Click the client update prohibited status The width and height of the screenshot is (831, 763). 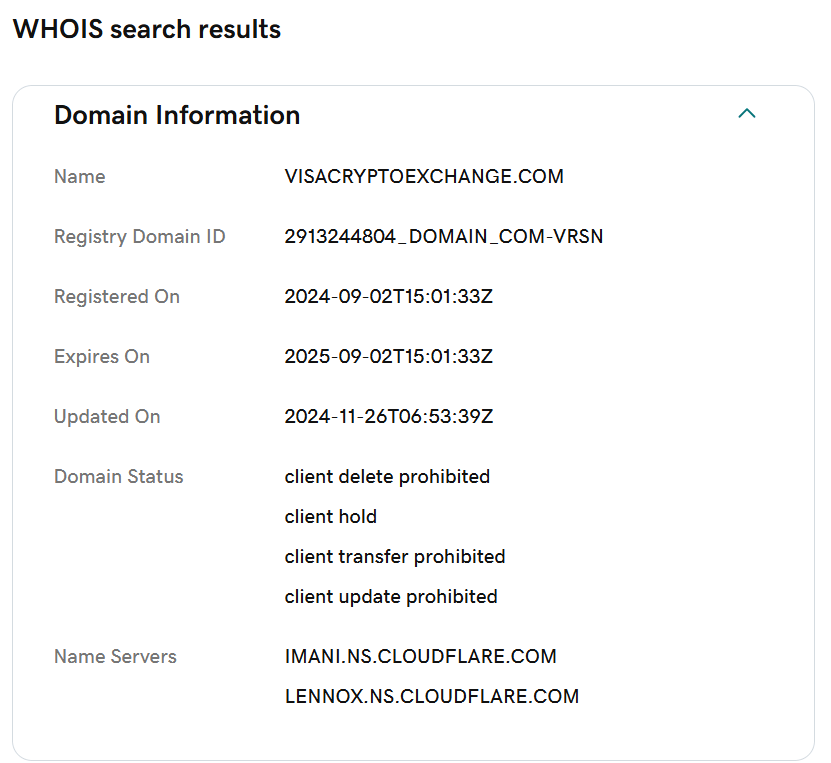pos(391,597)
